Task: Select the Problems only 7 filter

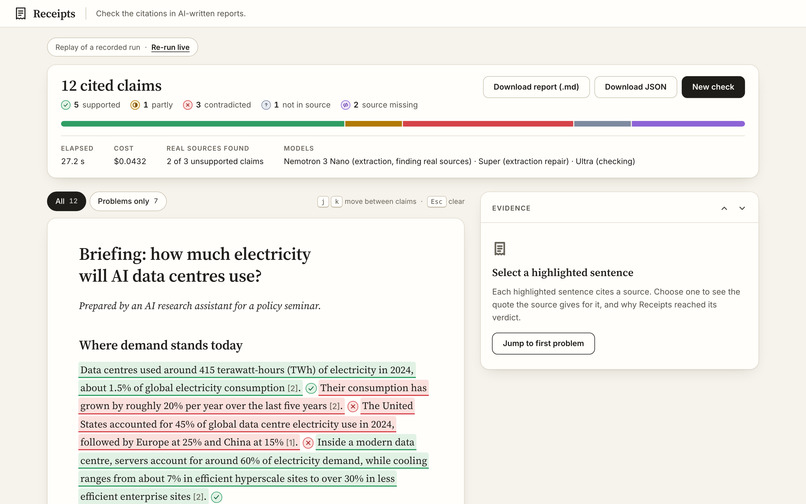Action: pyautogui.click(x=128, y=201)
